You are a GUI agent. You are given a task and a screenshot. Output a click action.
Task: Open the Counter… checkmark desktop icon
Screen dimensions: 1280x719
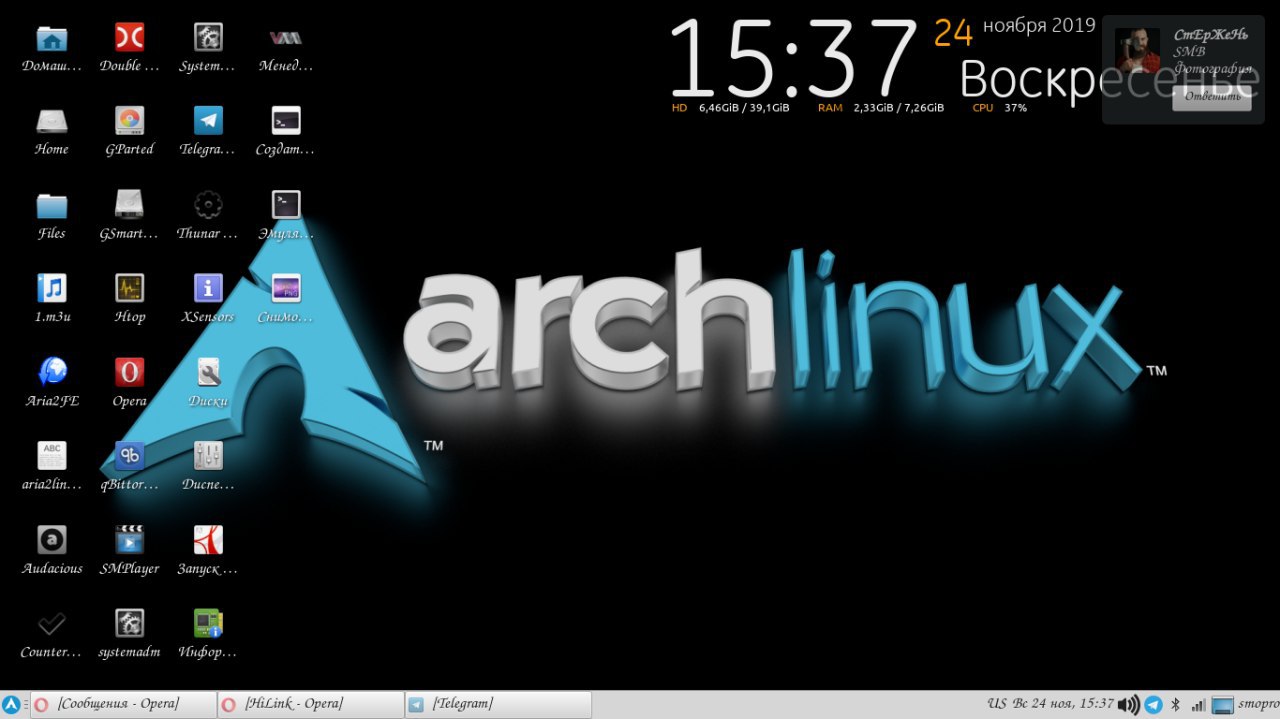(52, 624)
